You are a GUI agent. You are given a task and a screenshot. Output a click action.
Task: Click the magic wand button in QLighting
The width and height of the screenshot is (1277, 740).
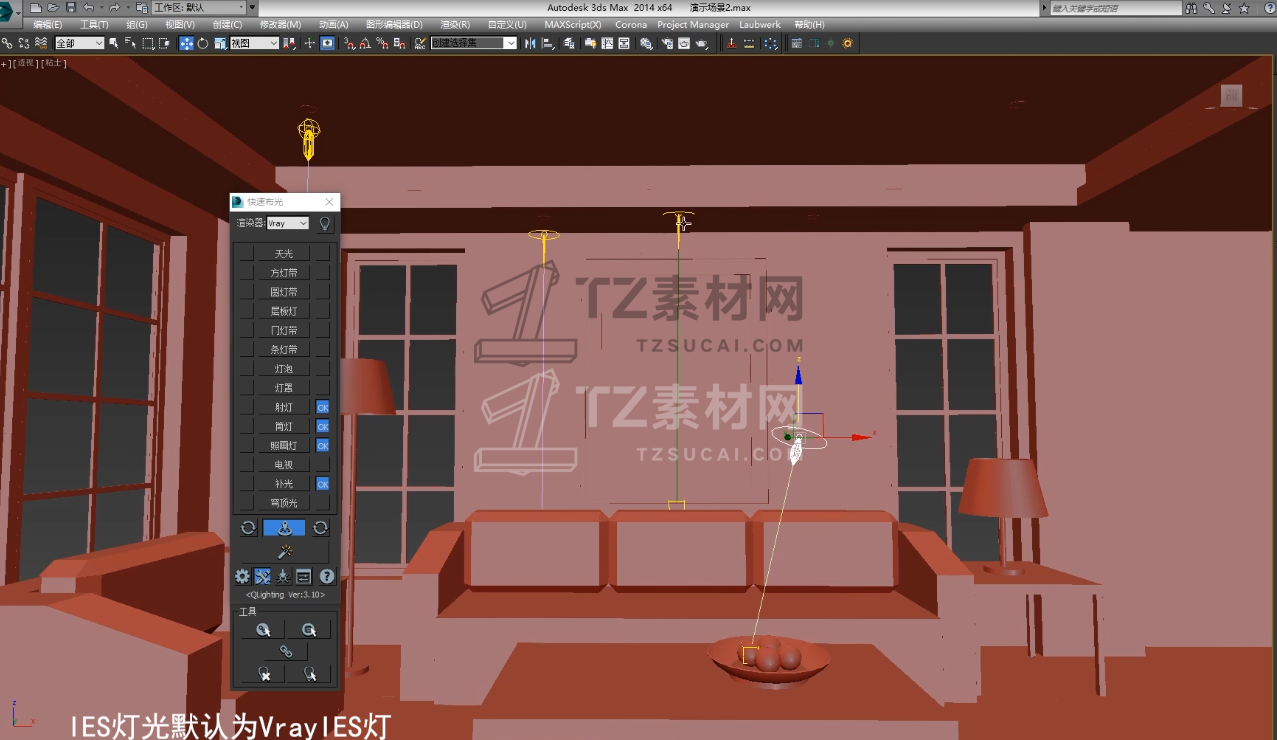pyautogui.click(x=284, y=552)
